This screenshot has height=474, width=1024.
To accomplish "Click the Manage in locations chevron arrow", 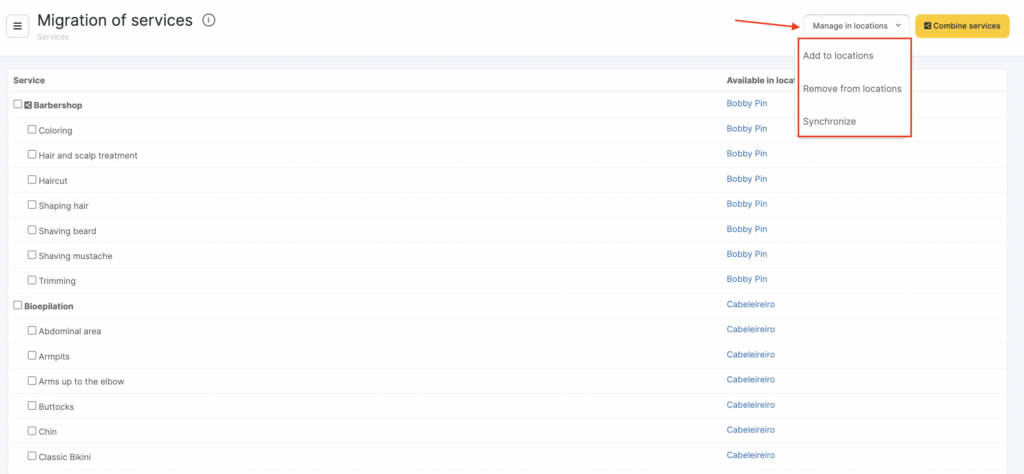I will [x=898, y=26].
